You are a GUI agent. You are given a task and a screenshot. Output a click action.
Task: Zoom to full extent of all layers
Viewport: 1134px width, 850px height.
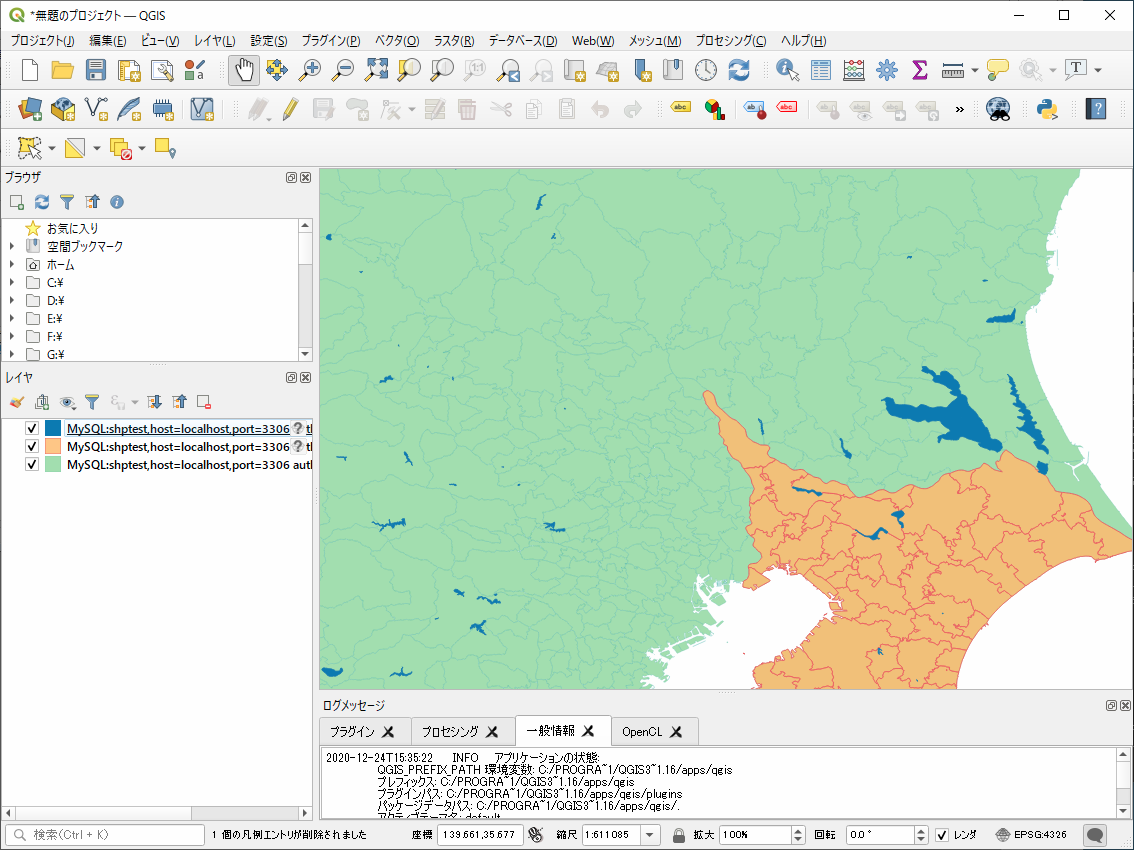(376, 70)
